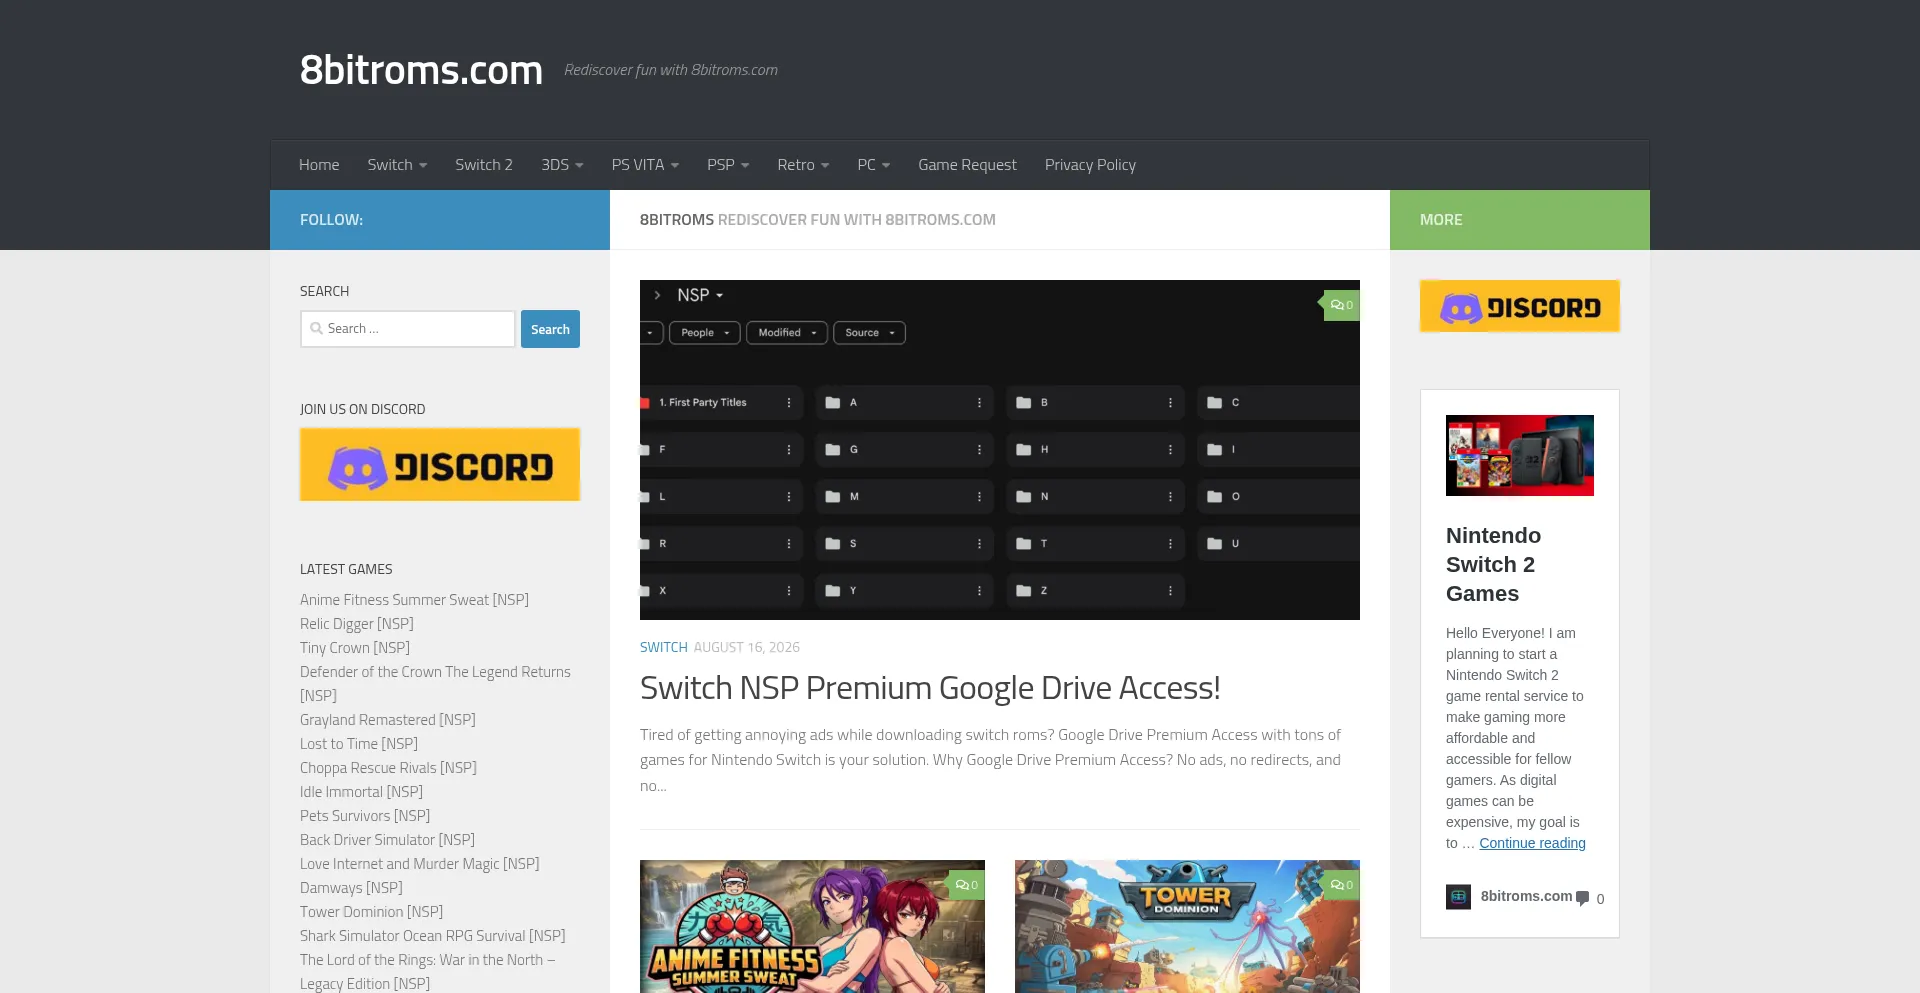Expand the Switch dropdown menu
The image size is (1920, 993).
pyautogui.click(x=397, y=165)
